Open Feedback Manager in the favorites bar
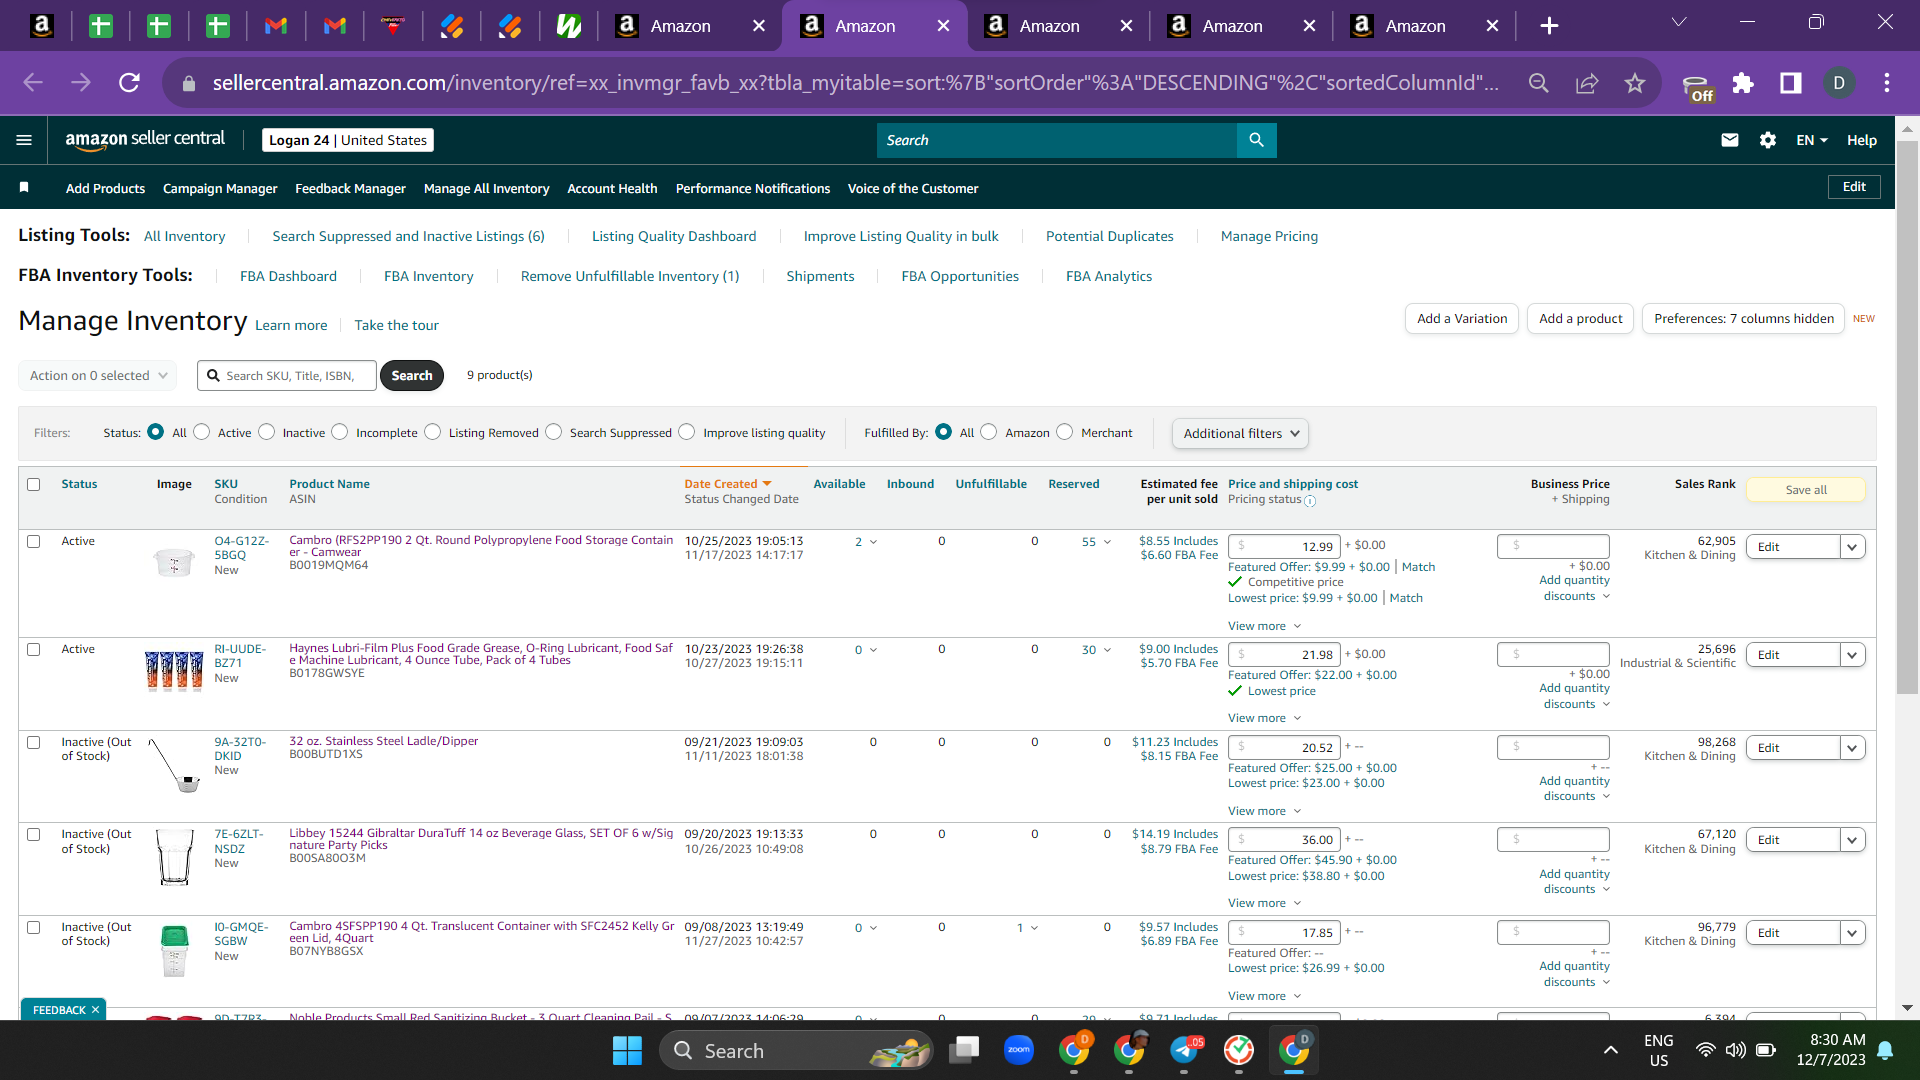 (x=350, y=188)
